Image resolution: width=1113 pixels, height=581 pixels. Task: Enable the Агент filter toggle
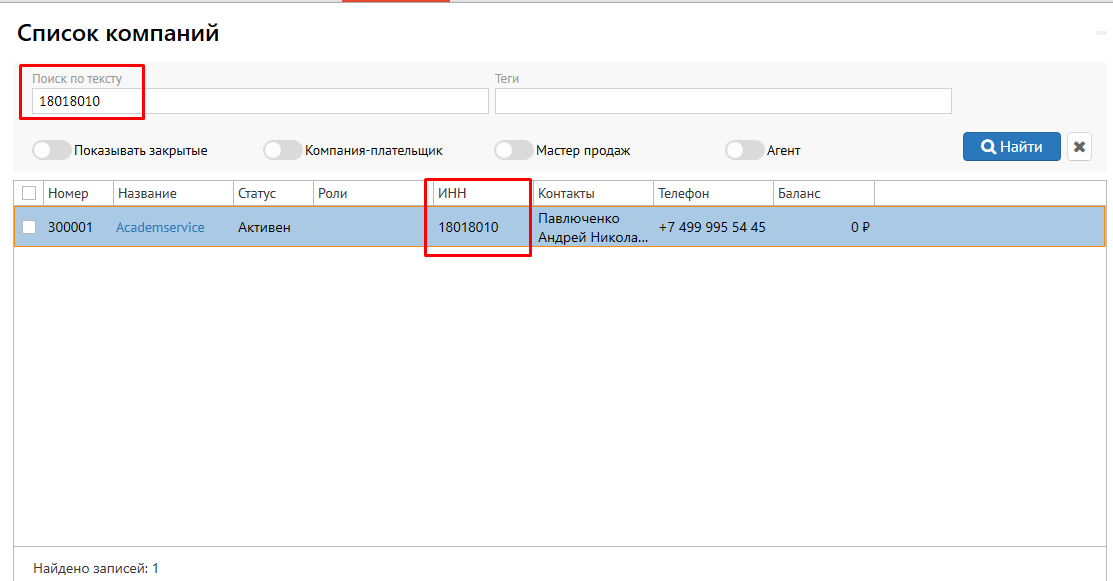tap(744, 151)
